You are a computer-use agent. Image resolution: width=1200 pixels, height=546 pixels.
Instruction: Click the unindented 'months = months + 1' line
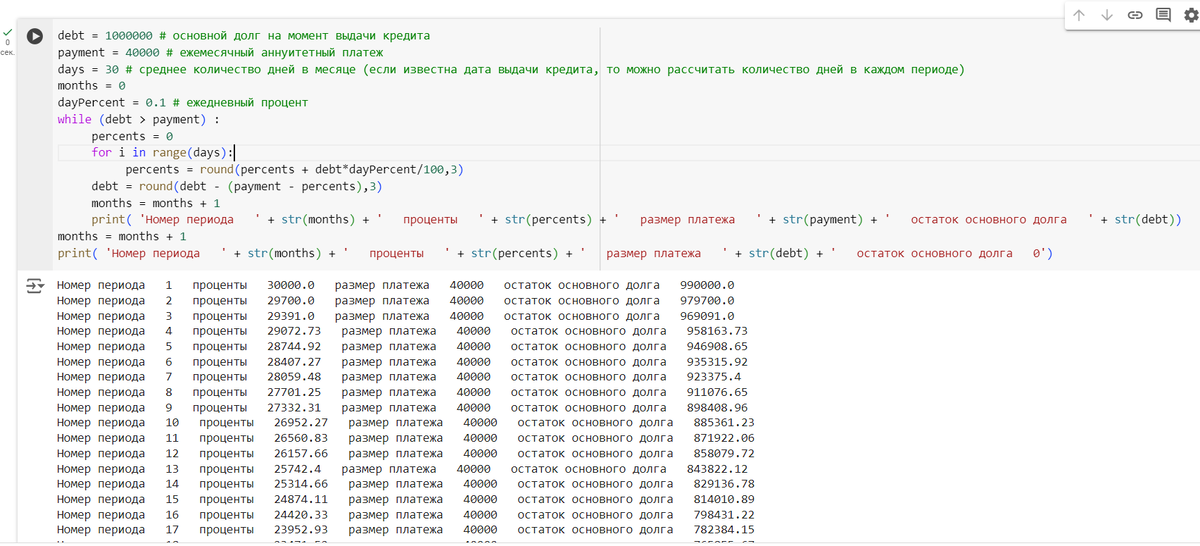[x=122, y=236]
